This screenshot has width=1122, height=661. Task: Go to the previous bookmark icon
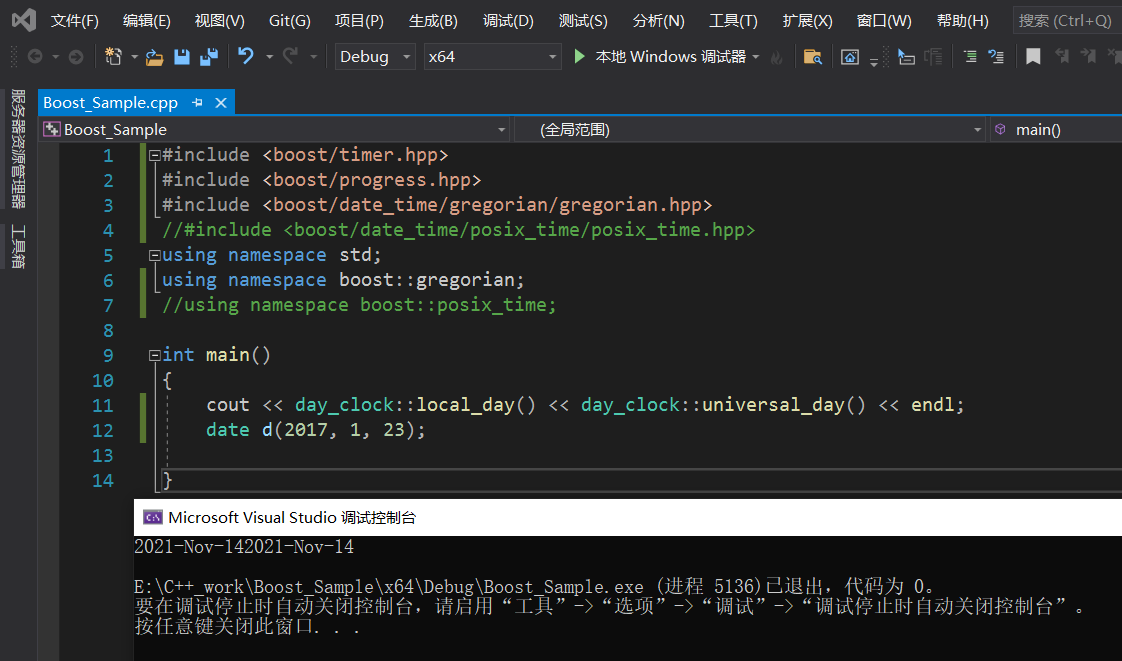click(1062, 56)
